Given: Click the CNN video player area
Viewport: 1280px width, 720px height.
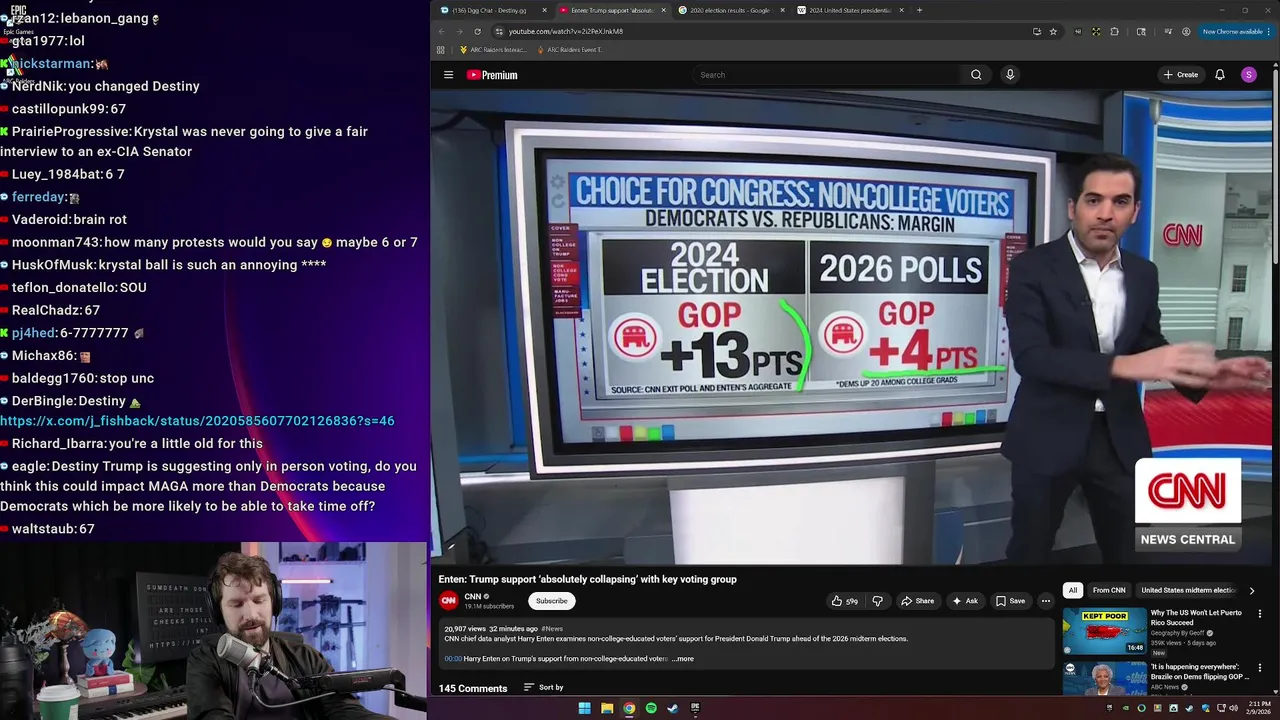Looking at the screenshot, I should 851,328.
